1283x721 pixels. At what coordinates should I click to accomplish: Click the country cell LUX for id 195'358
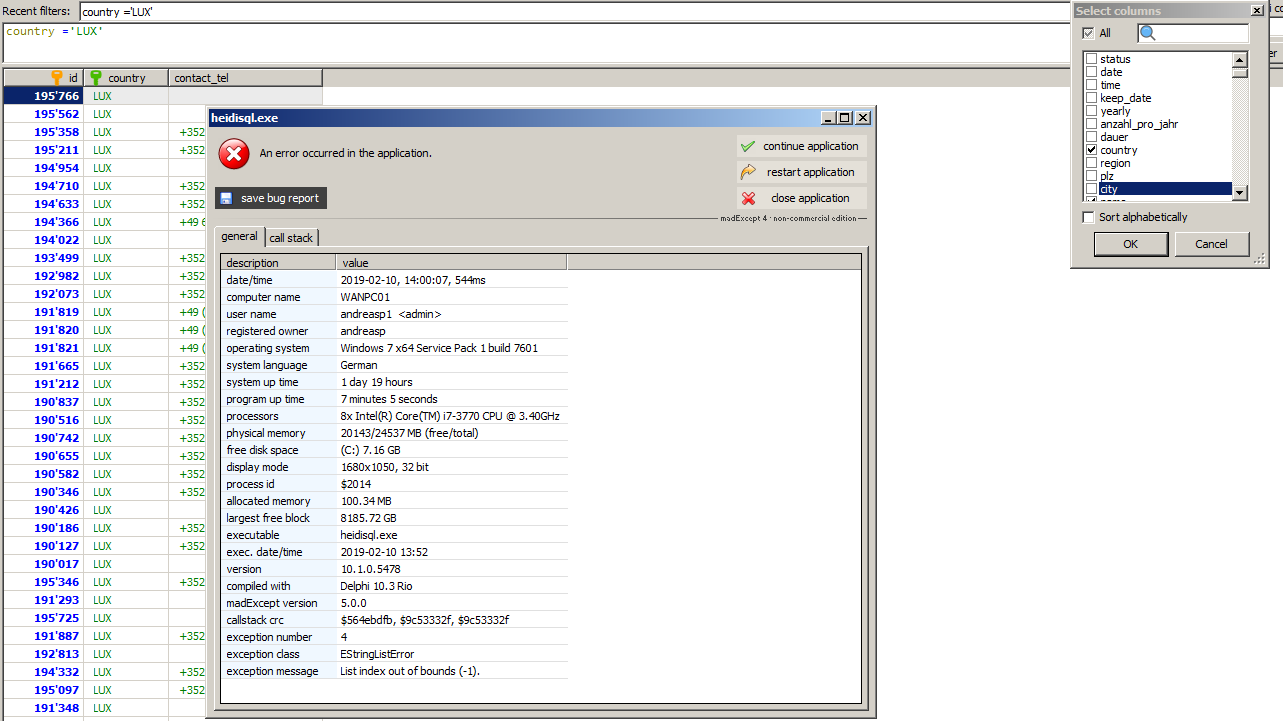tap(126, 132)
